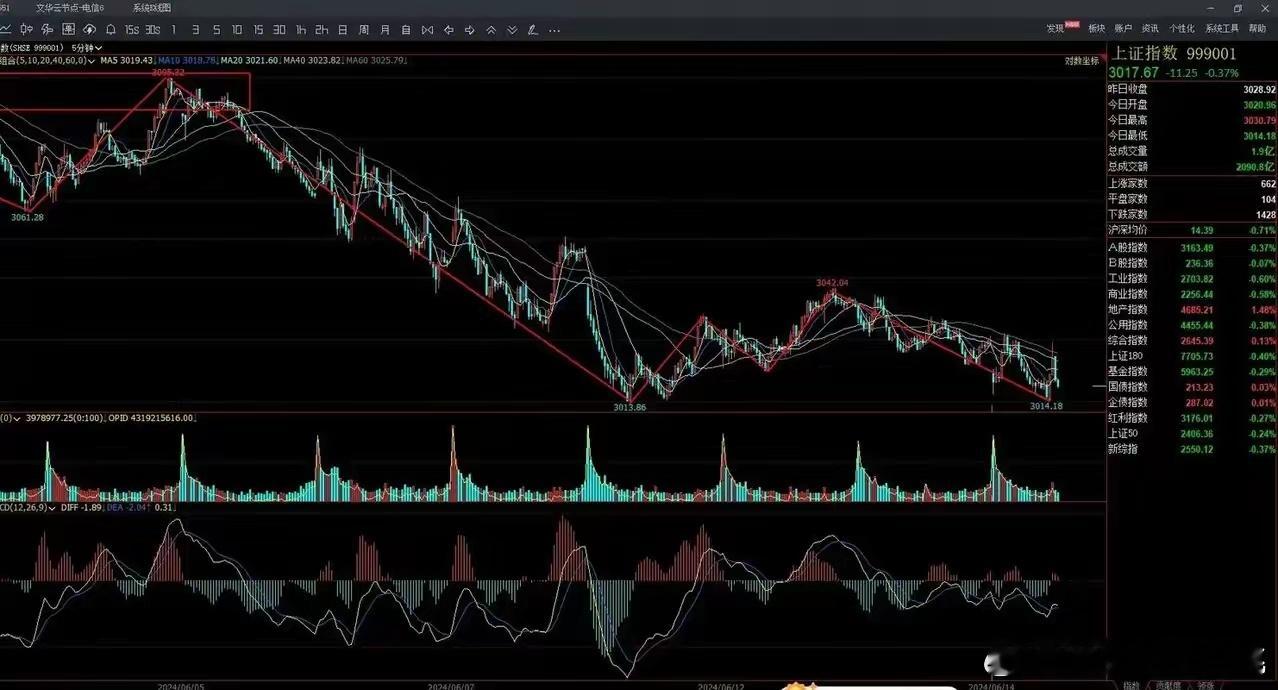The width and height of the screenshot is (1278, 690).
Task: Click the double up chevron icon
Action: 490,30
